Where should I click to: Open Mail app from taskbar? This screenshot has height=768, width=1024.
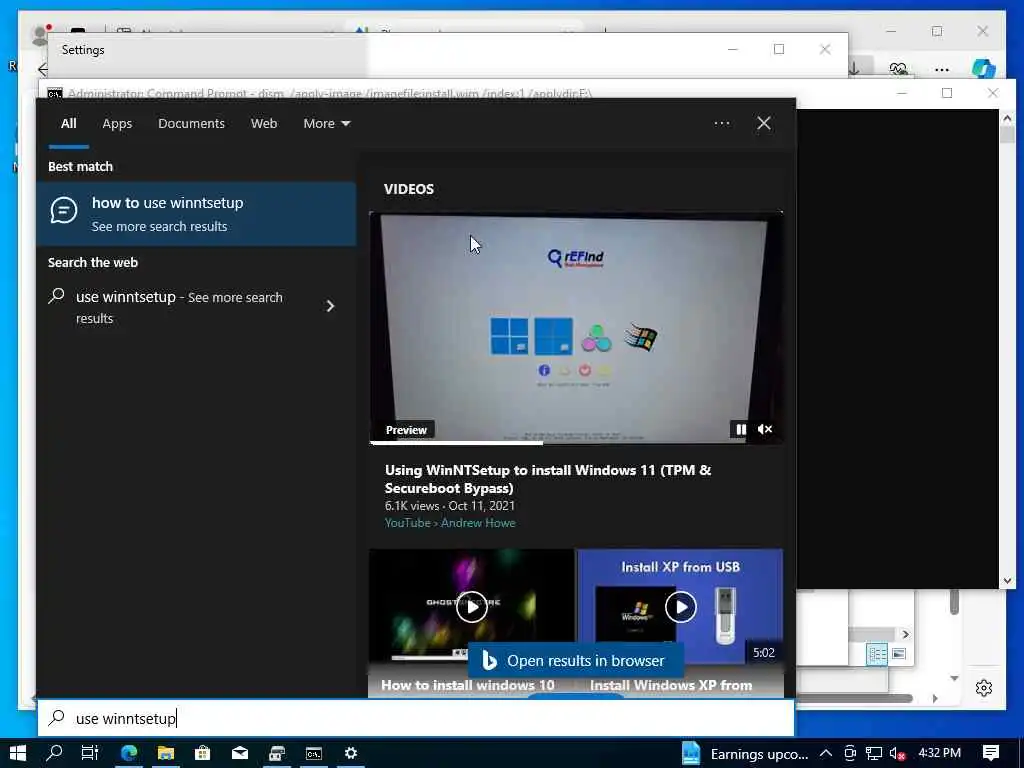tap(240, 754)
